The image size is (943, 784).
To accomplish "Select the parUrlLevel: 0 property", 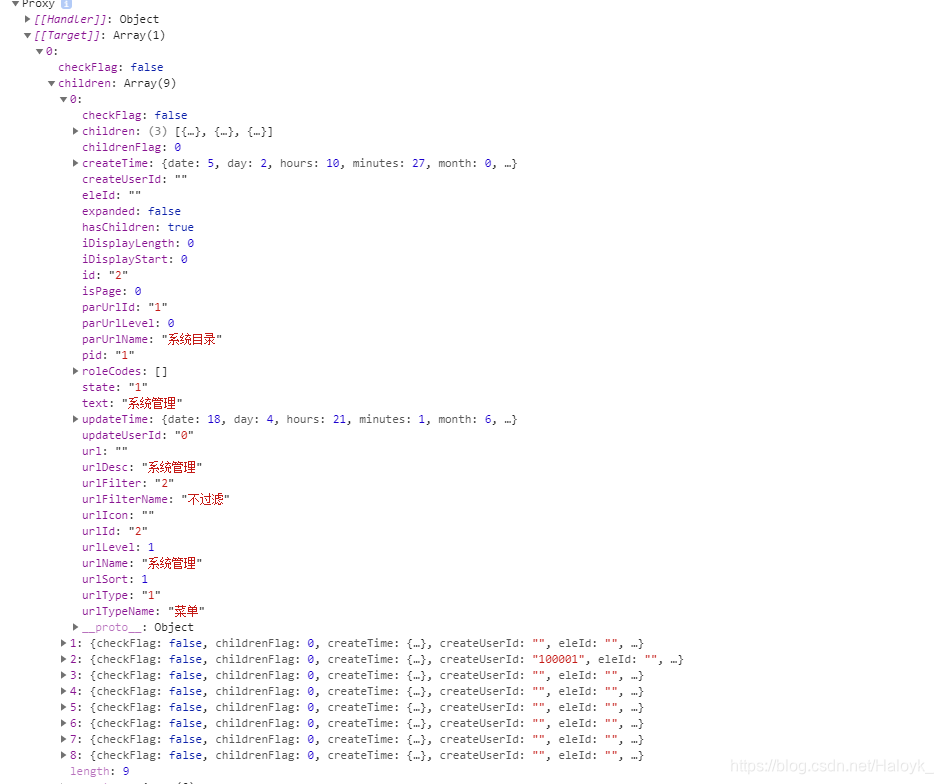I will [128, 323].
